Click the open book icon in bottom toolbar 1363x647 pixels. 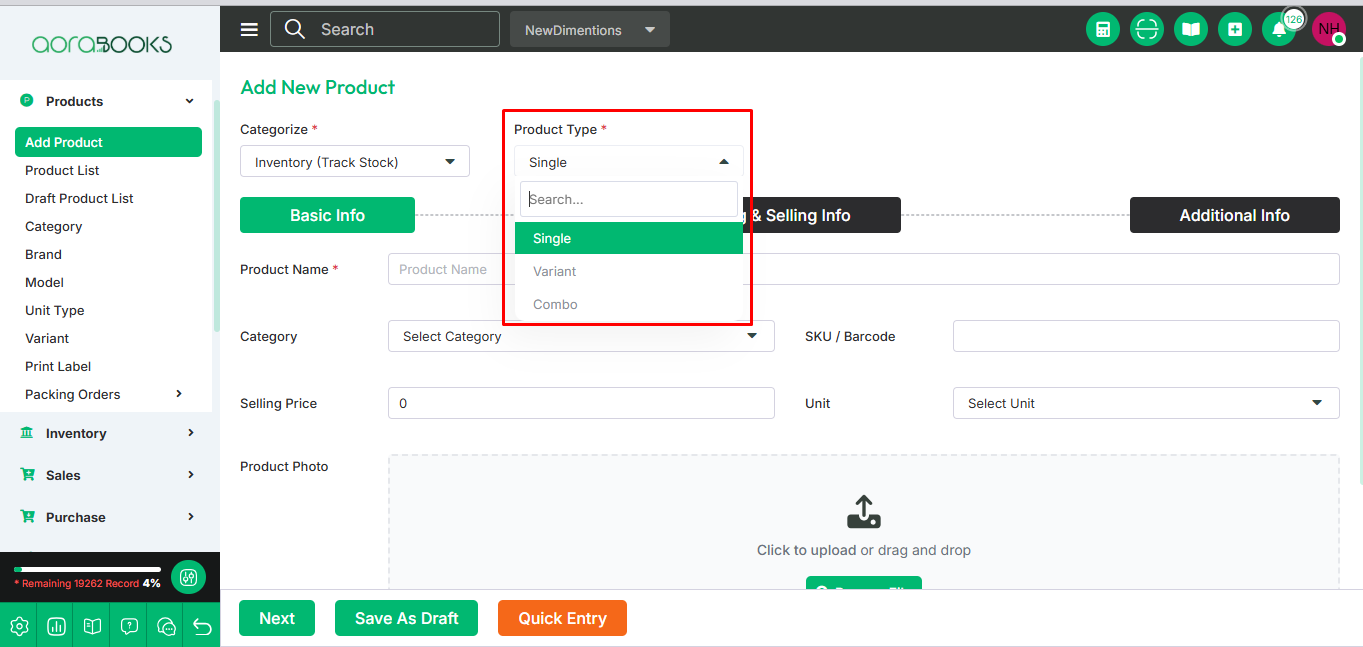click(x=92, y=626)
